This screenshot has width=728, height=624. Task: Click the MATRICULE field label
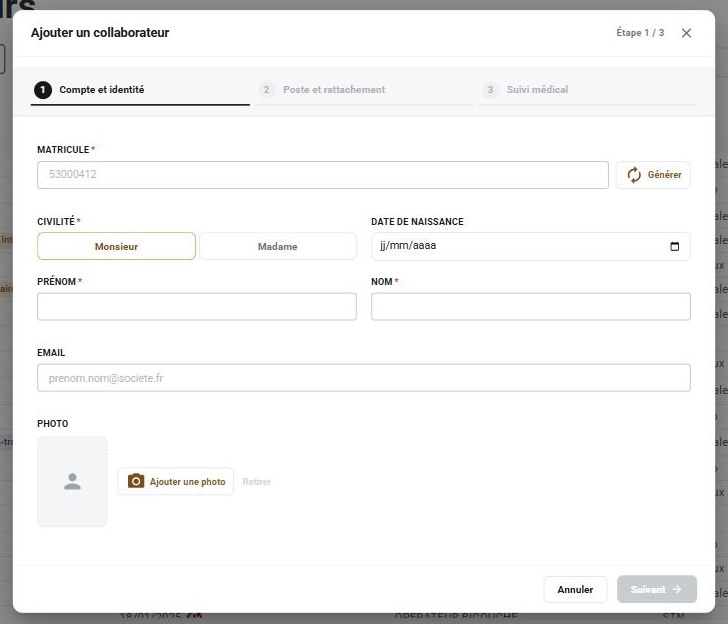tap(63, 150)
